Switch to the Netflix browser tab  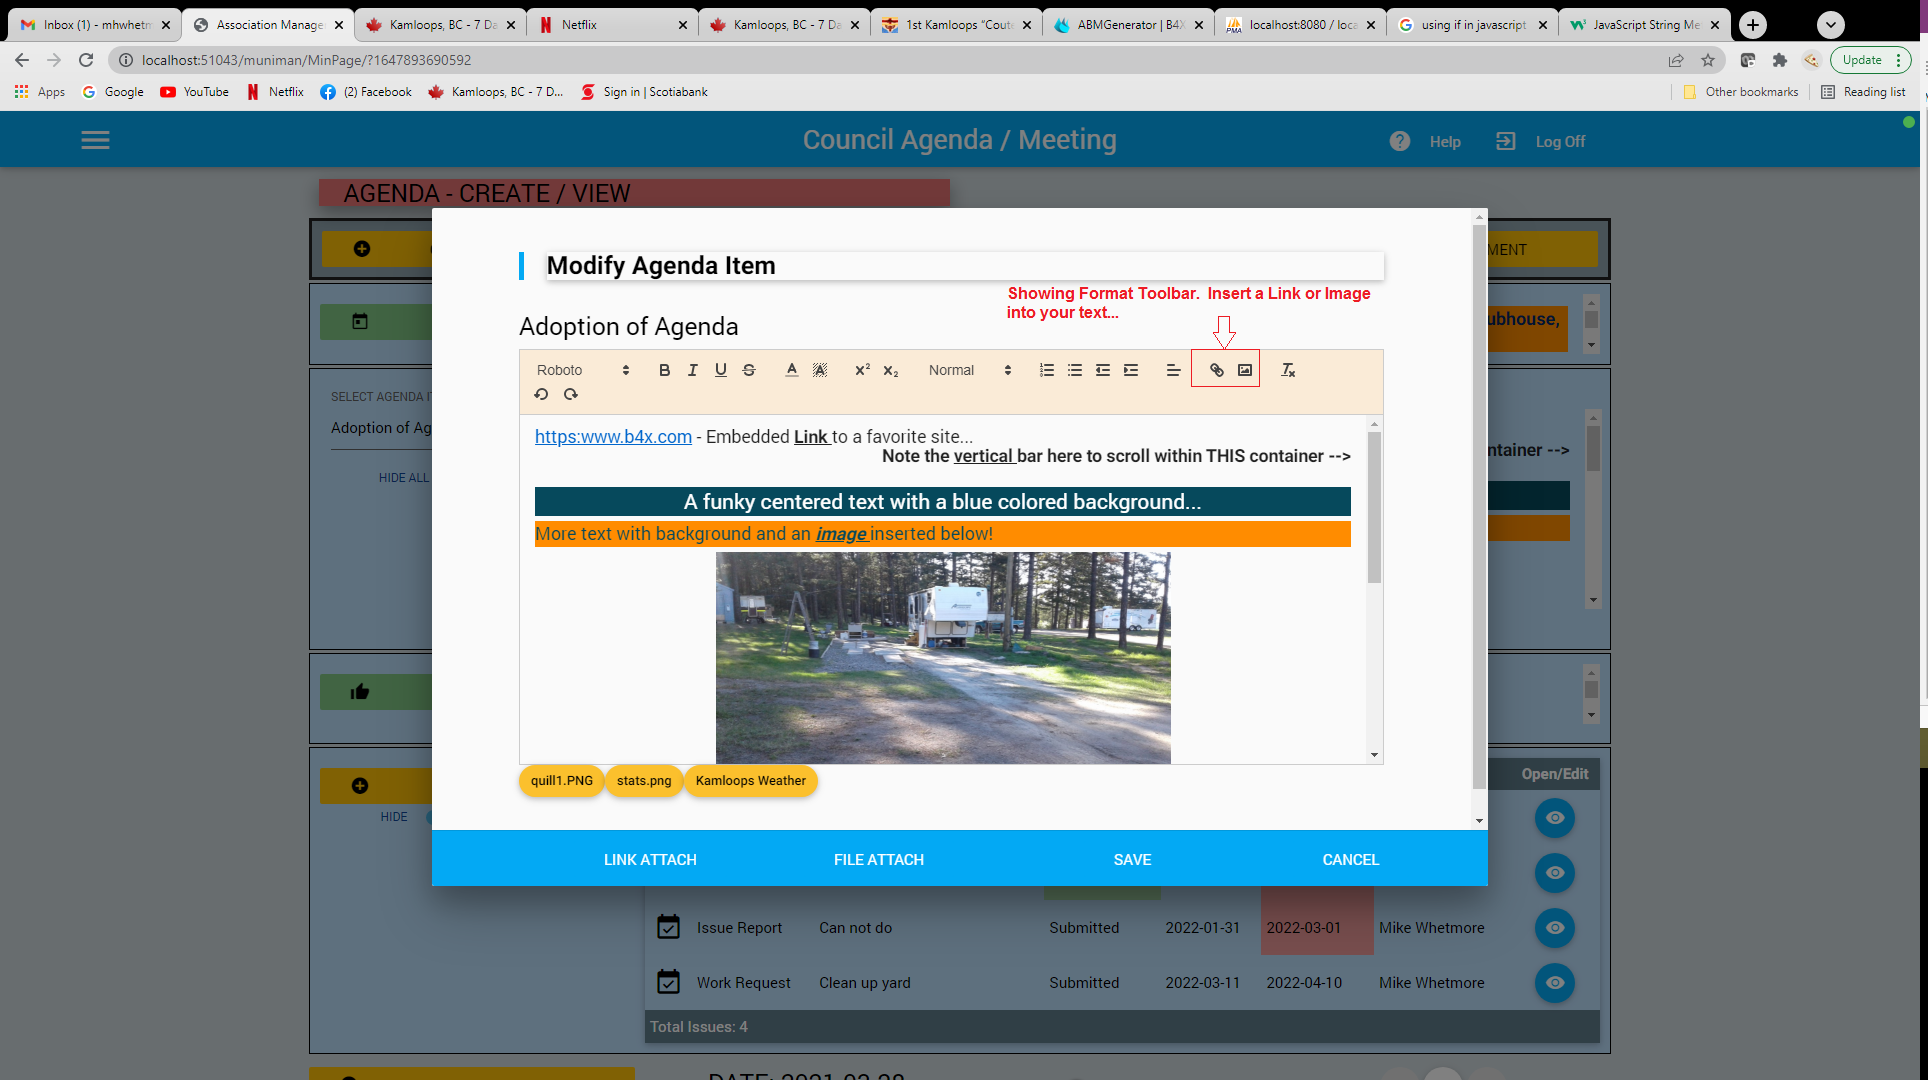click(611, 25)
